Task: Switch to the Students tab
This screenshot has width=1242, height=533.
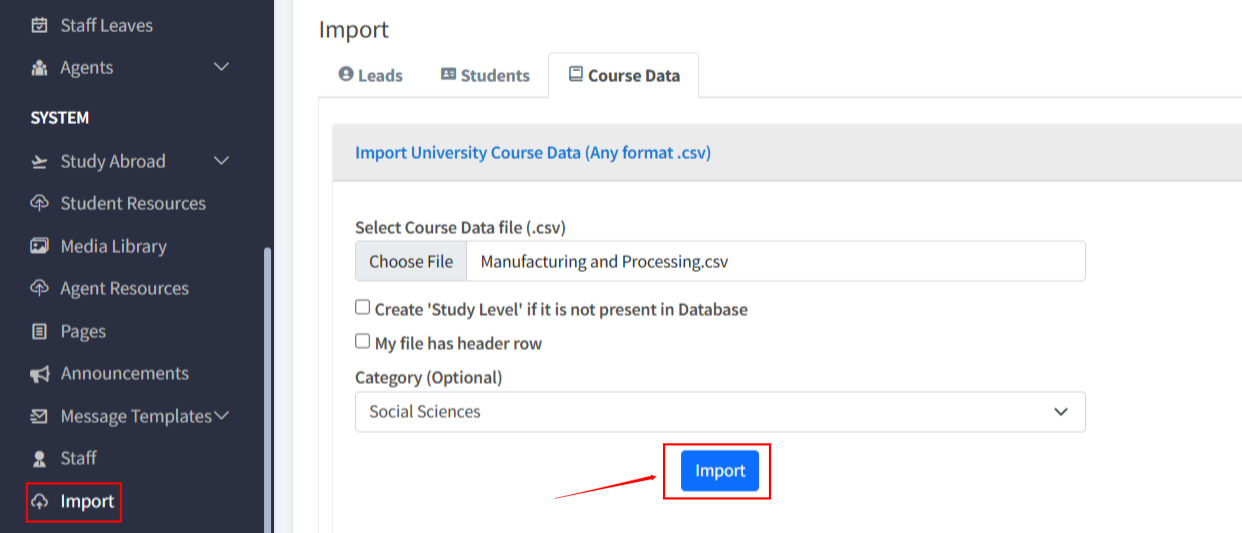Action: 485,76
